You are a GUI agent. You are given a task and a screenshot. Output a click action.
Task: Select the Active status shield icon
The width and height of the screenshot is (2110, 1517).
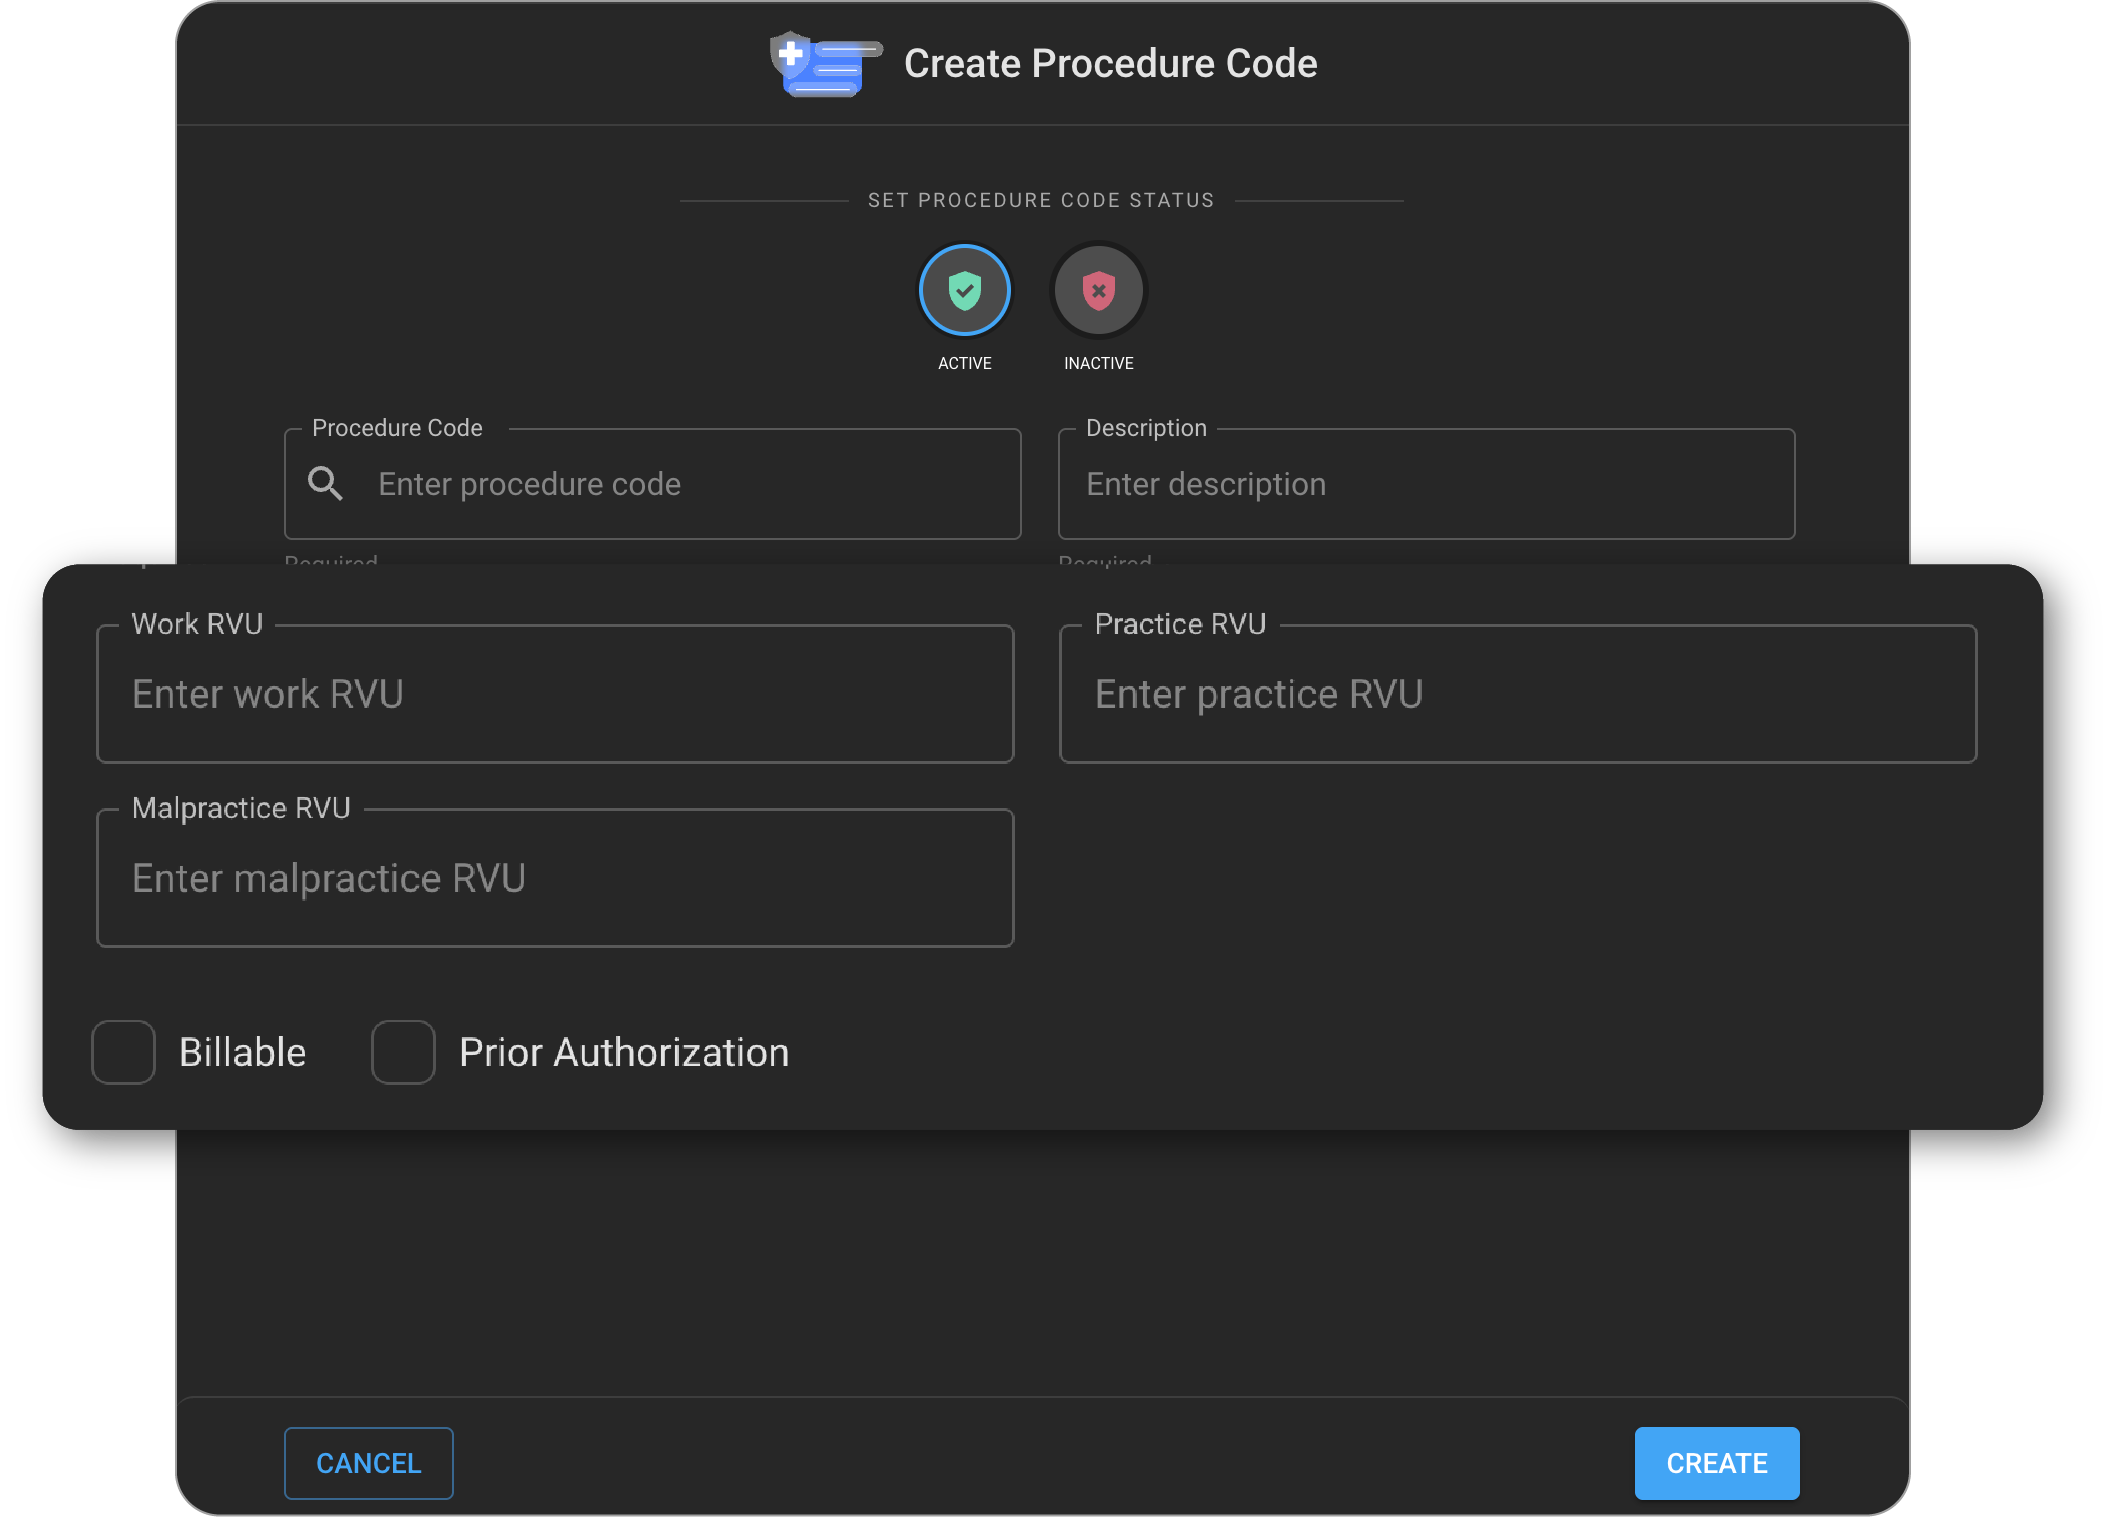[964, 290]
